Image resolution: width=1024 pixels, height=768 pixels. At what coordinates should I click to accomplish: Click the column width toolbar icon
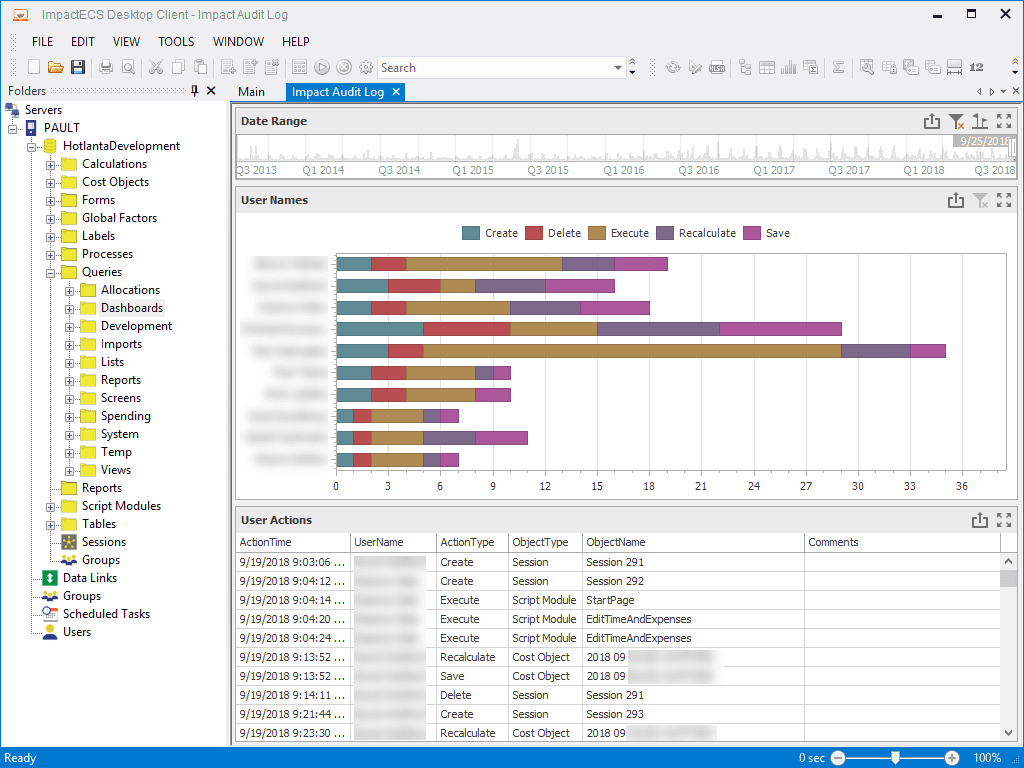954,67
